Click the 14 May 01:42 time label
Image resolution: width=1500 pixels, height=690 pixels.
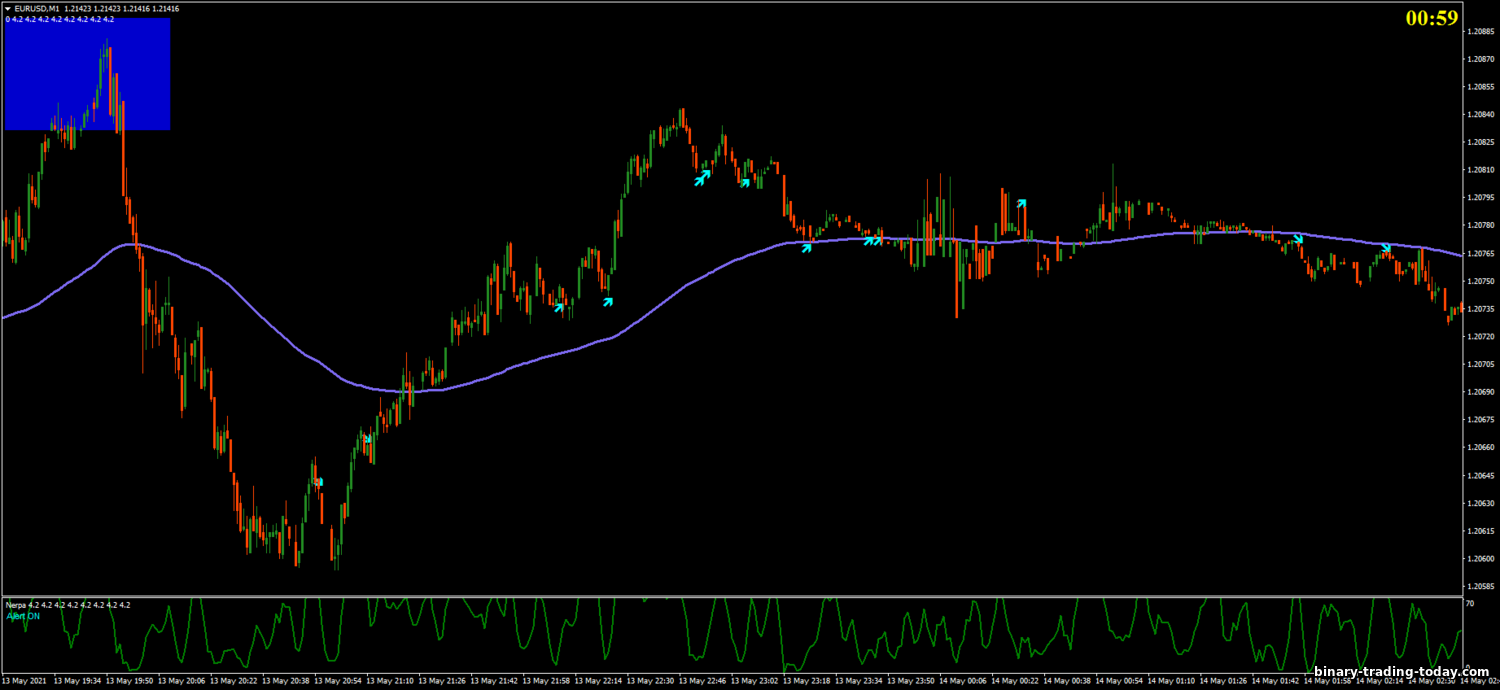pyautogui.click(x=1275, y=681)
